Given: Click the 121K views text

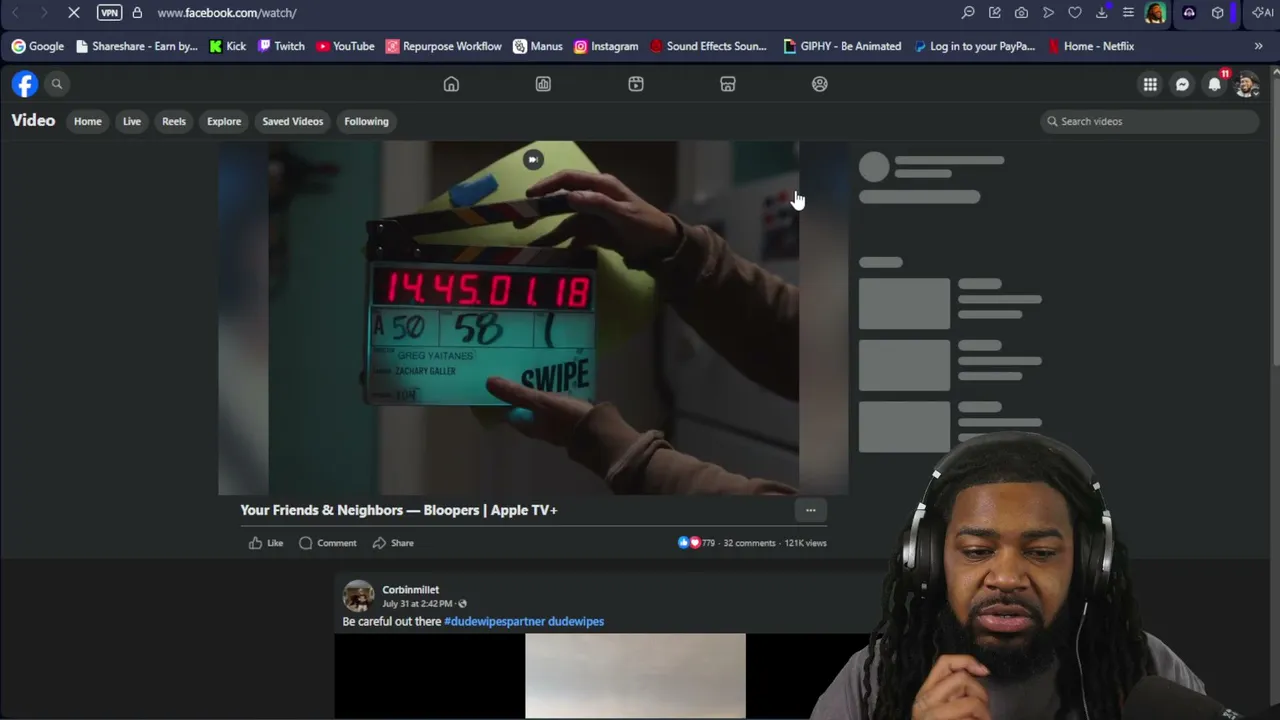Looking at the screenshot, I should pyautogui.click(x=806, y=543).
